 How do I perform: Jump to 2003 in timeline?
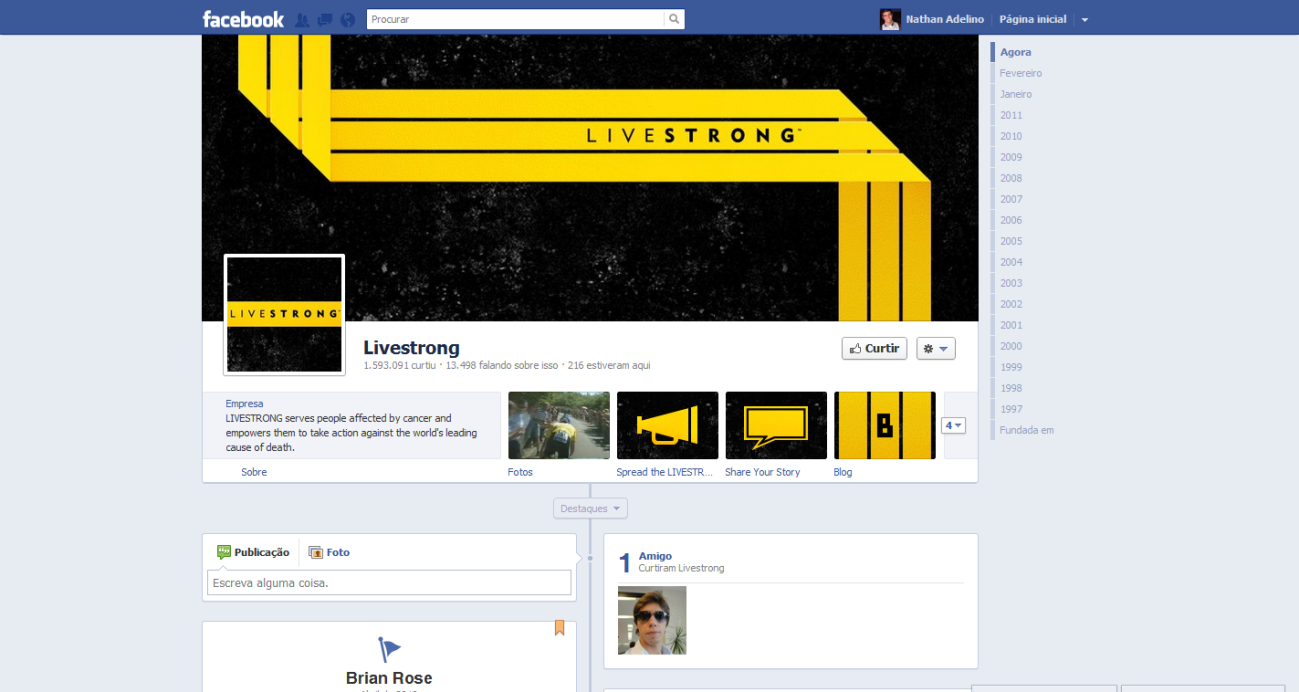click(1011, 283)
